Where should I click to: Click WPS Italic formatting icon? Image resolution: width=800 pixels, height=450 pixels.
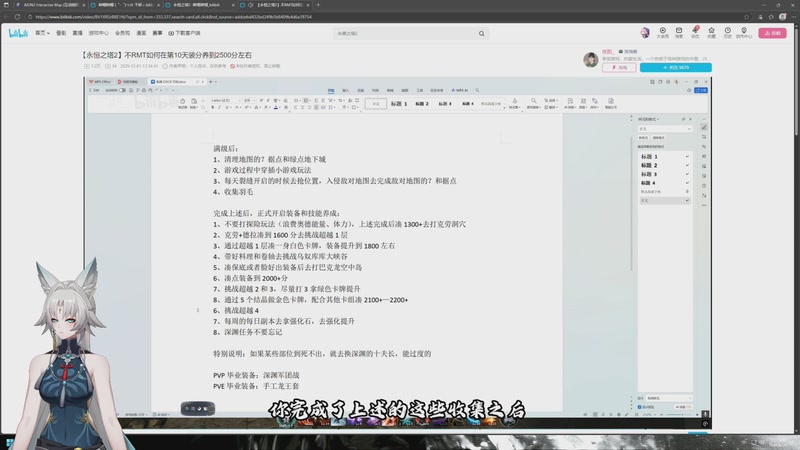[x=219, y=108]
